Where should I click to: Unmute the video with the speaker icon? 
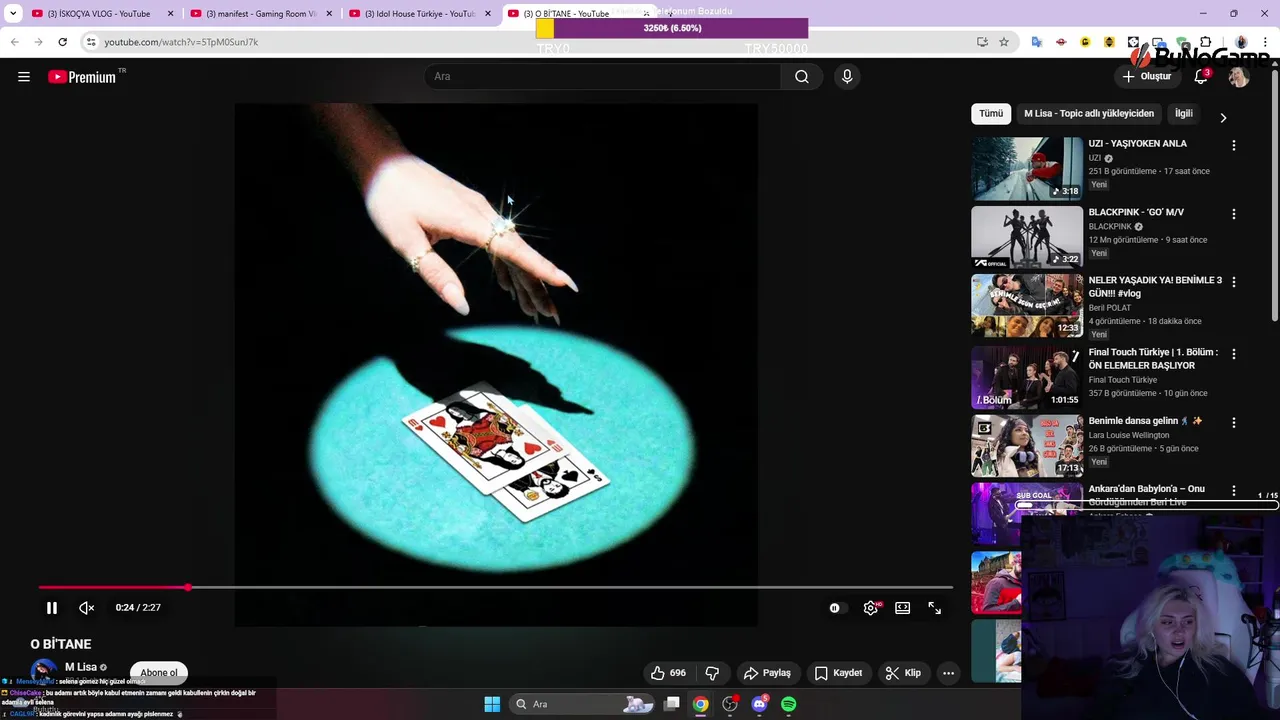(x=87, y=607)
